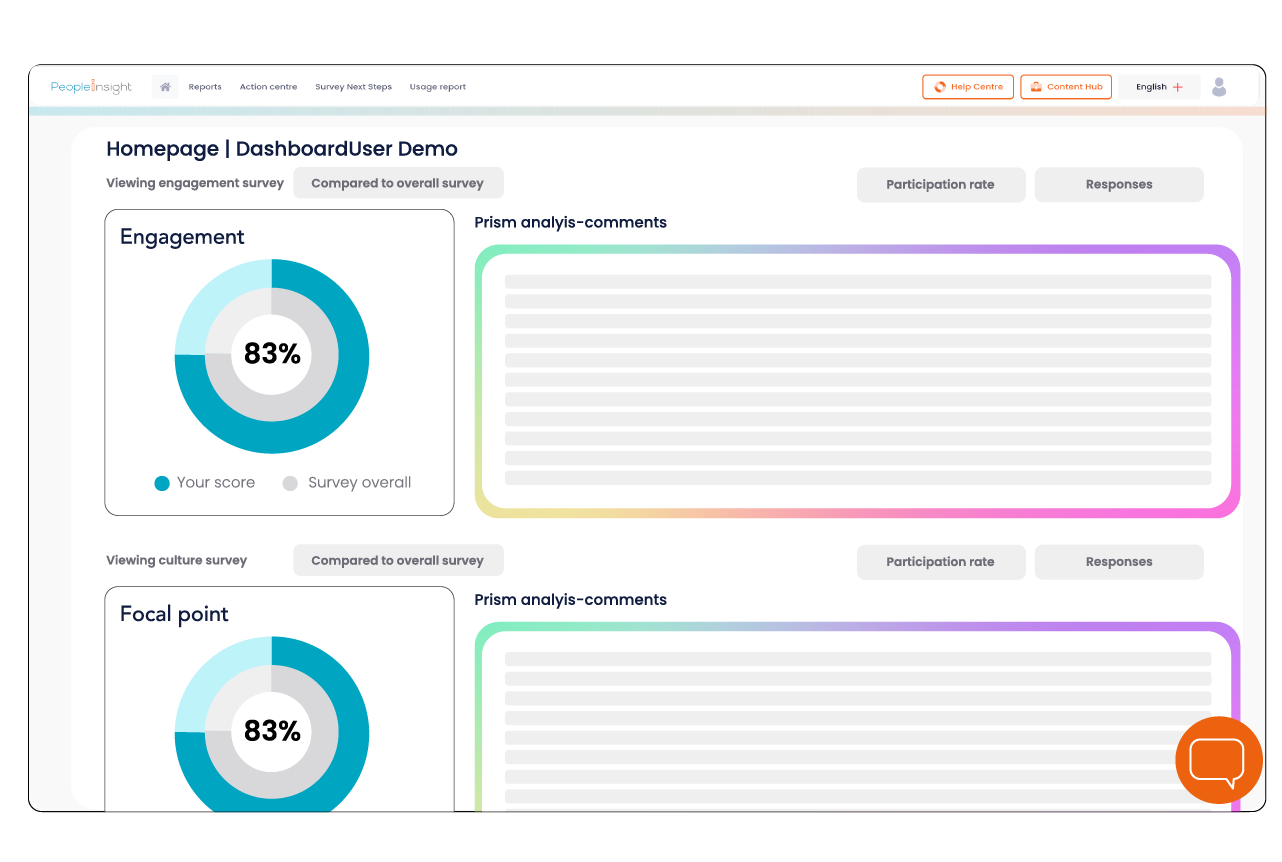
Task: Go to Survey Next Steps
Action: pos(353,87)
